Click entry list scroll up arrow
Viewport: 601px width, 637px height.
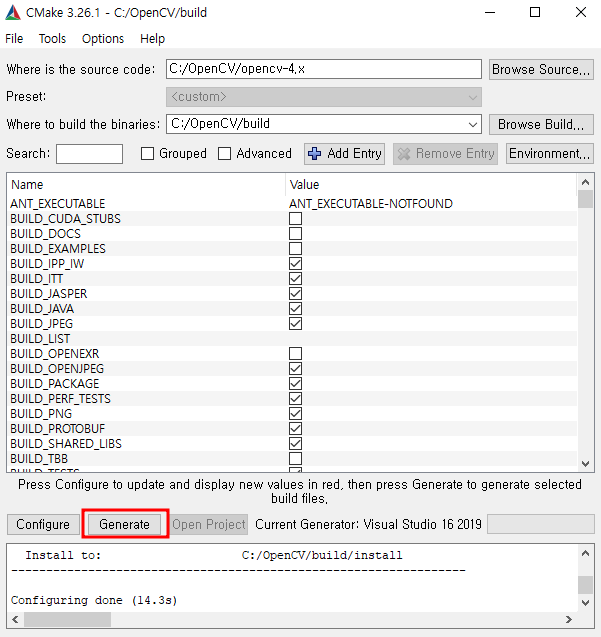pyautogui.click(x=586, y=182)
